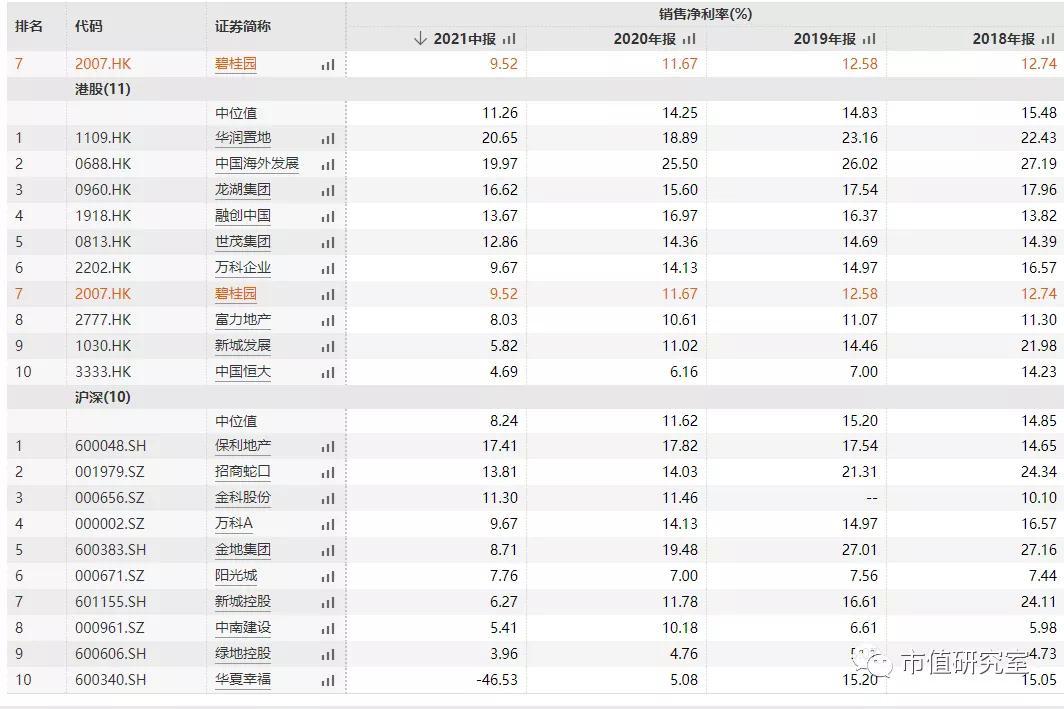Open the bar-chart icon next to 万科A
Viewport: 1064px width, 709px height.
(326, 523)
